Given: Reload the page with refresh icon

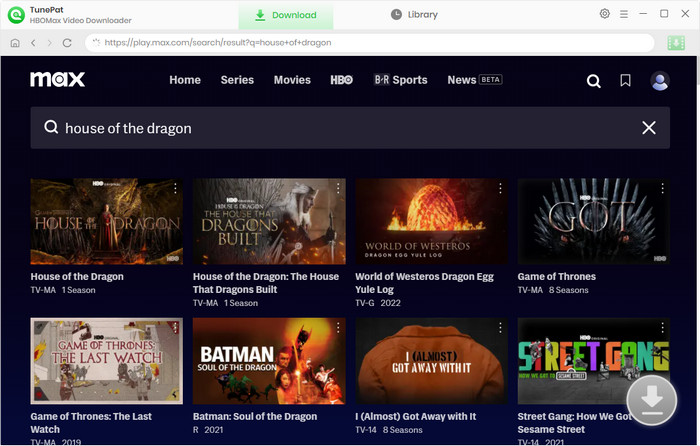Looking at the screenshot, I should 67,43.
